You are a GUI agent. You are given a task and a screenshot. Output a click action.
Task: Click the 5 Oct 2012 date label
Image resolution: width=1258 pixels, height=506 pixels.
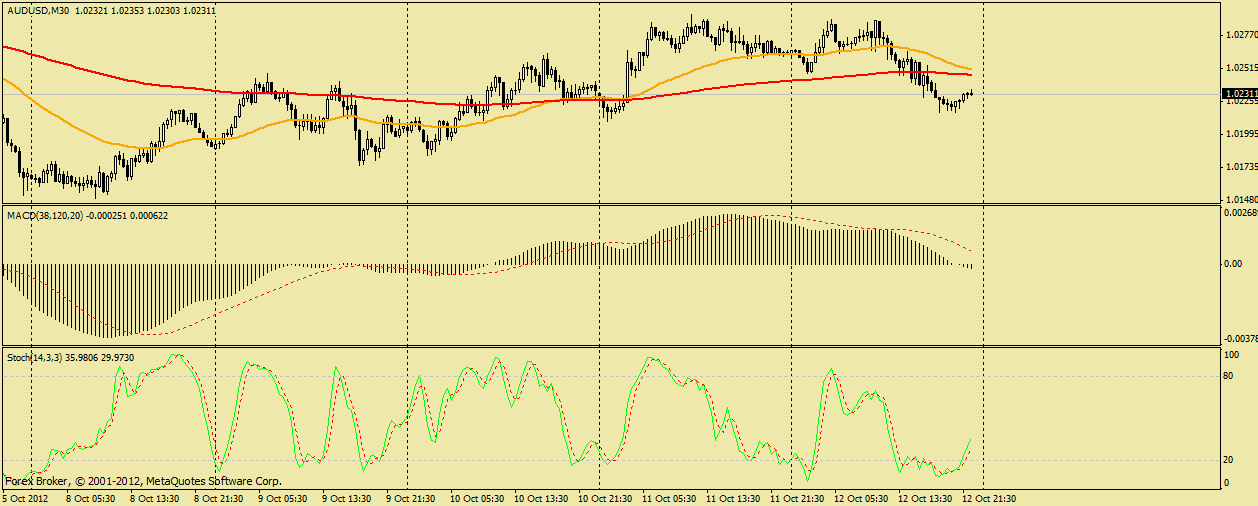[x=25, y=497]
